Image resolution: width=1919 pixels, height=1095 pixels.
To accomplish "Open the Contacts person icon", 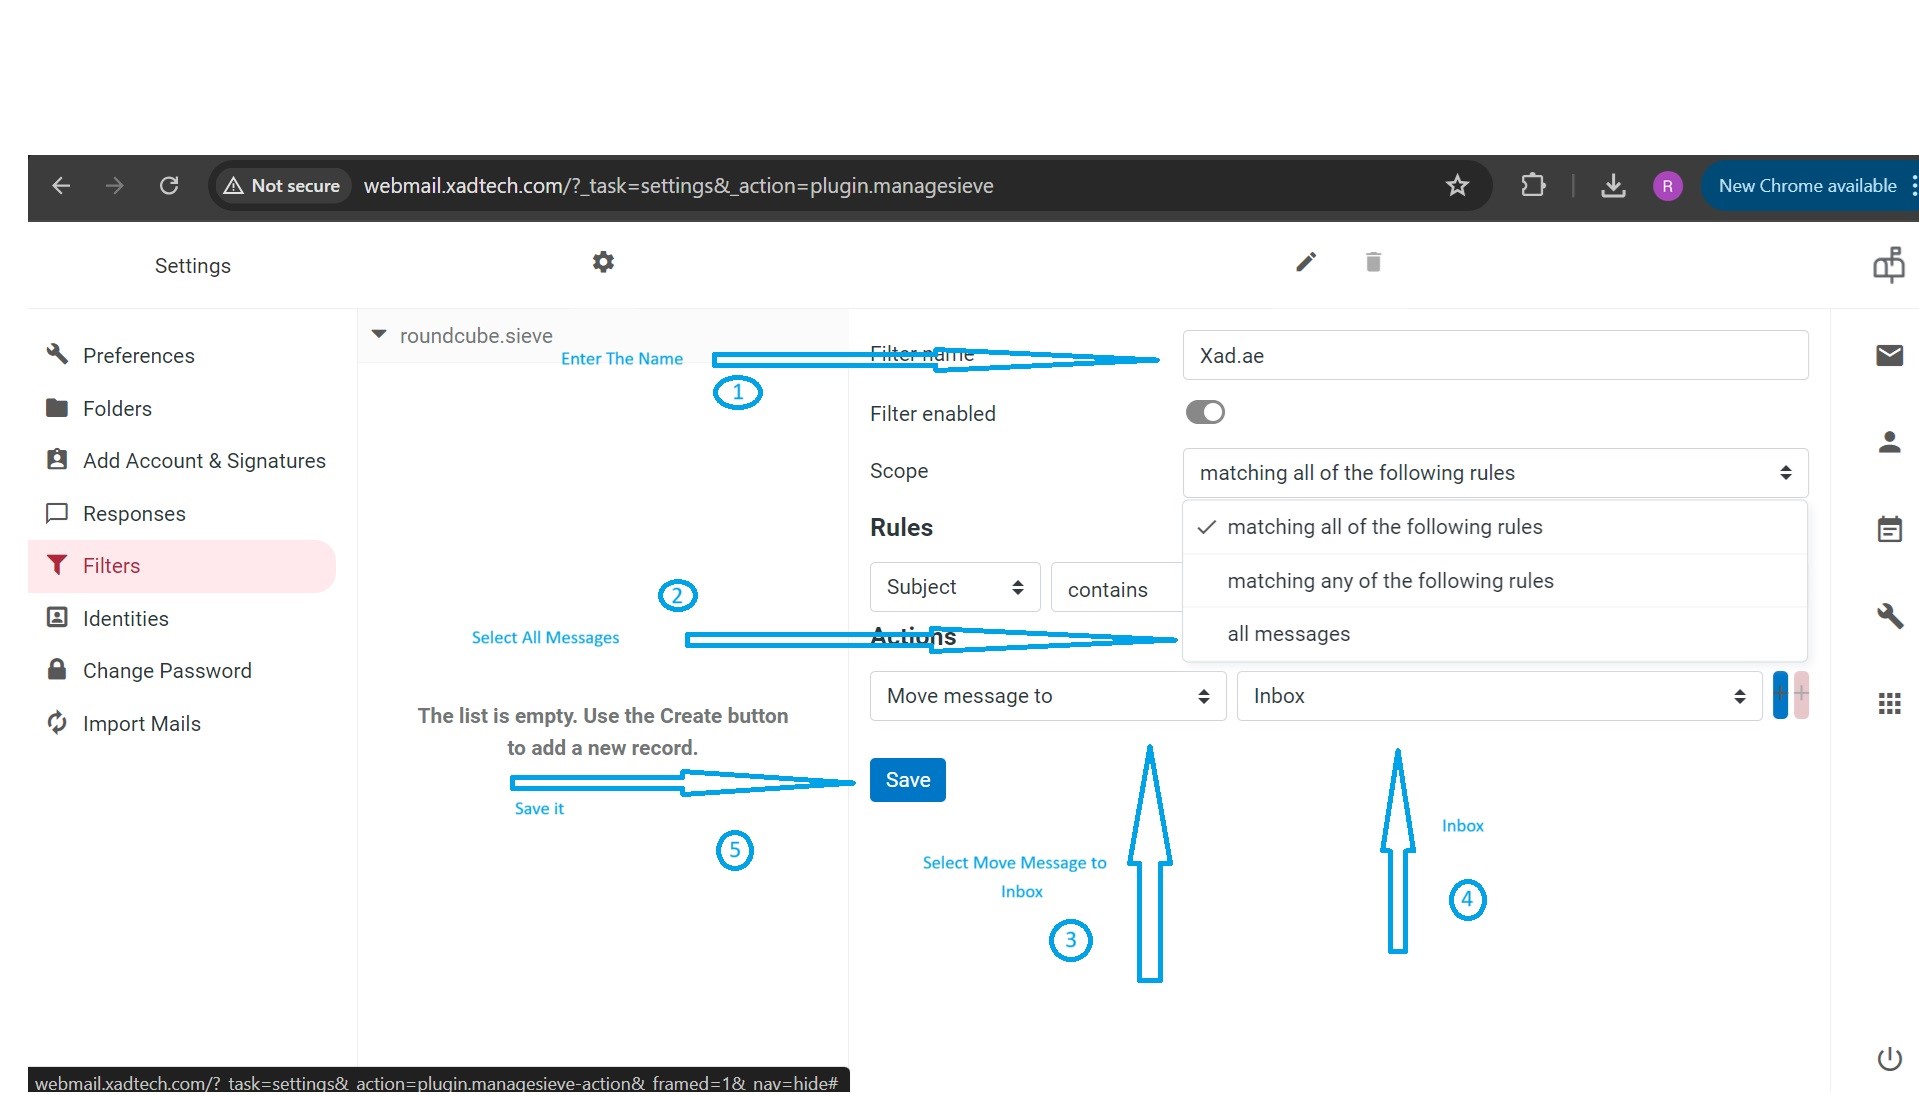I will 1888,442.
